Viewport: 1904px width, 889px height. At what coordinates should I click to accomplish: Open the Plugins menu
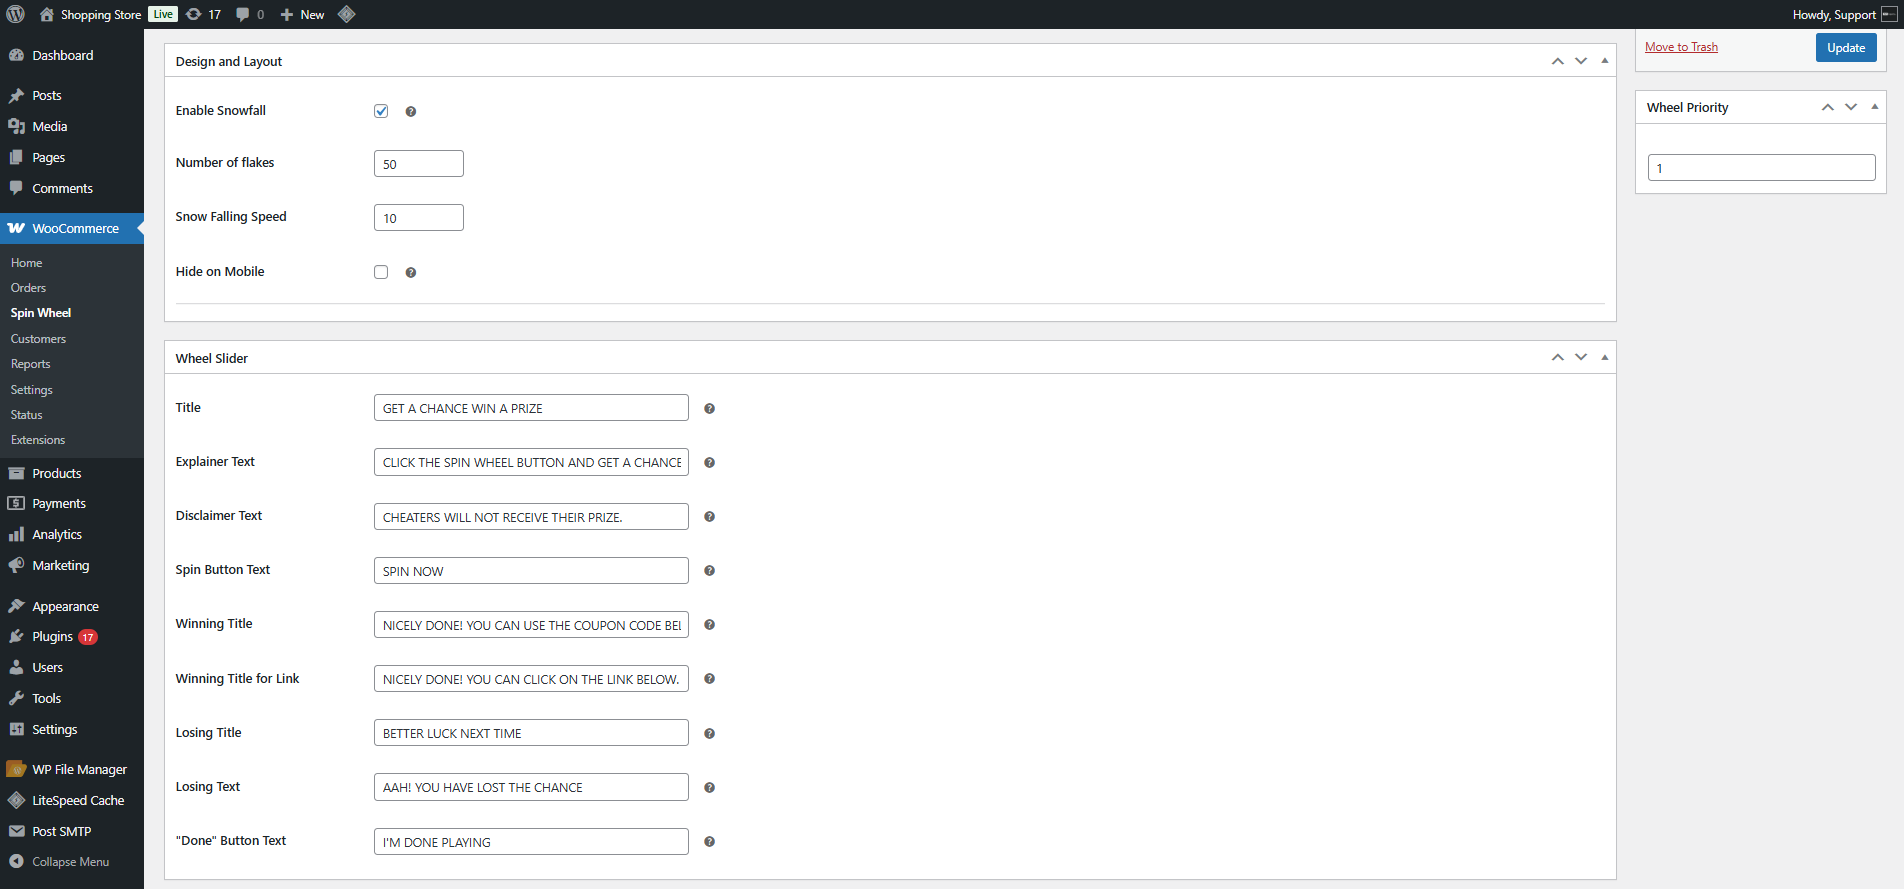pos(52,637)
